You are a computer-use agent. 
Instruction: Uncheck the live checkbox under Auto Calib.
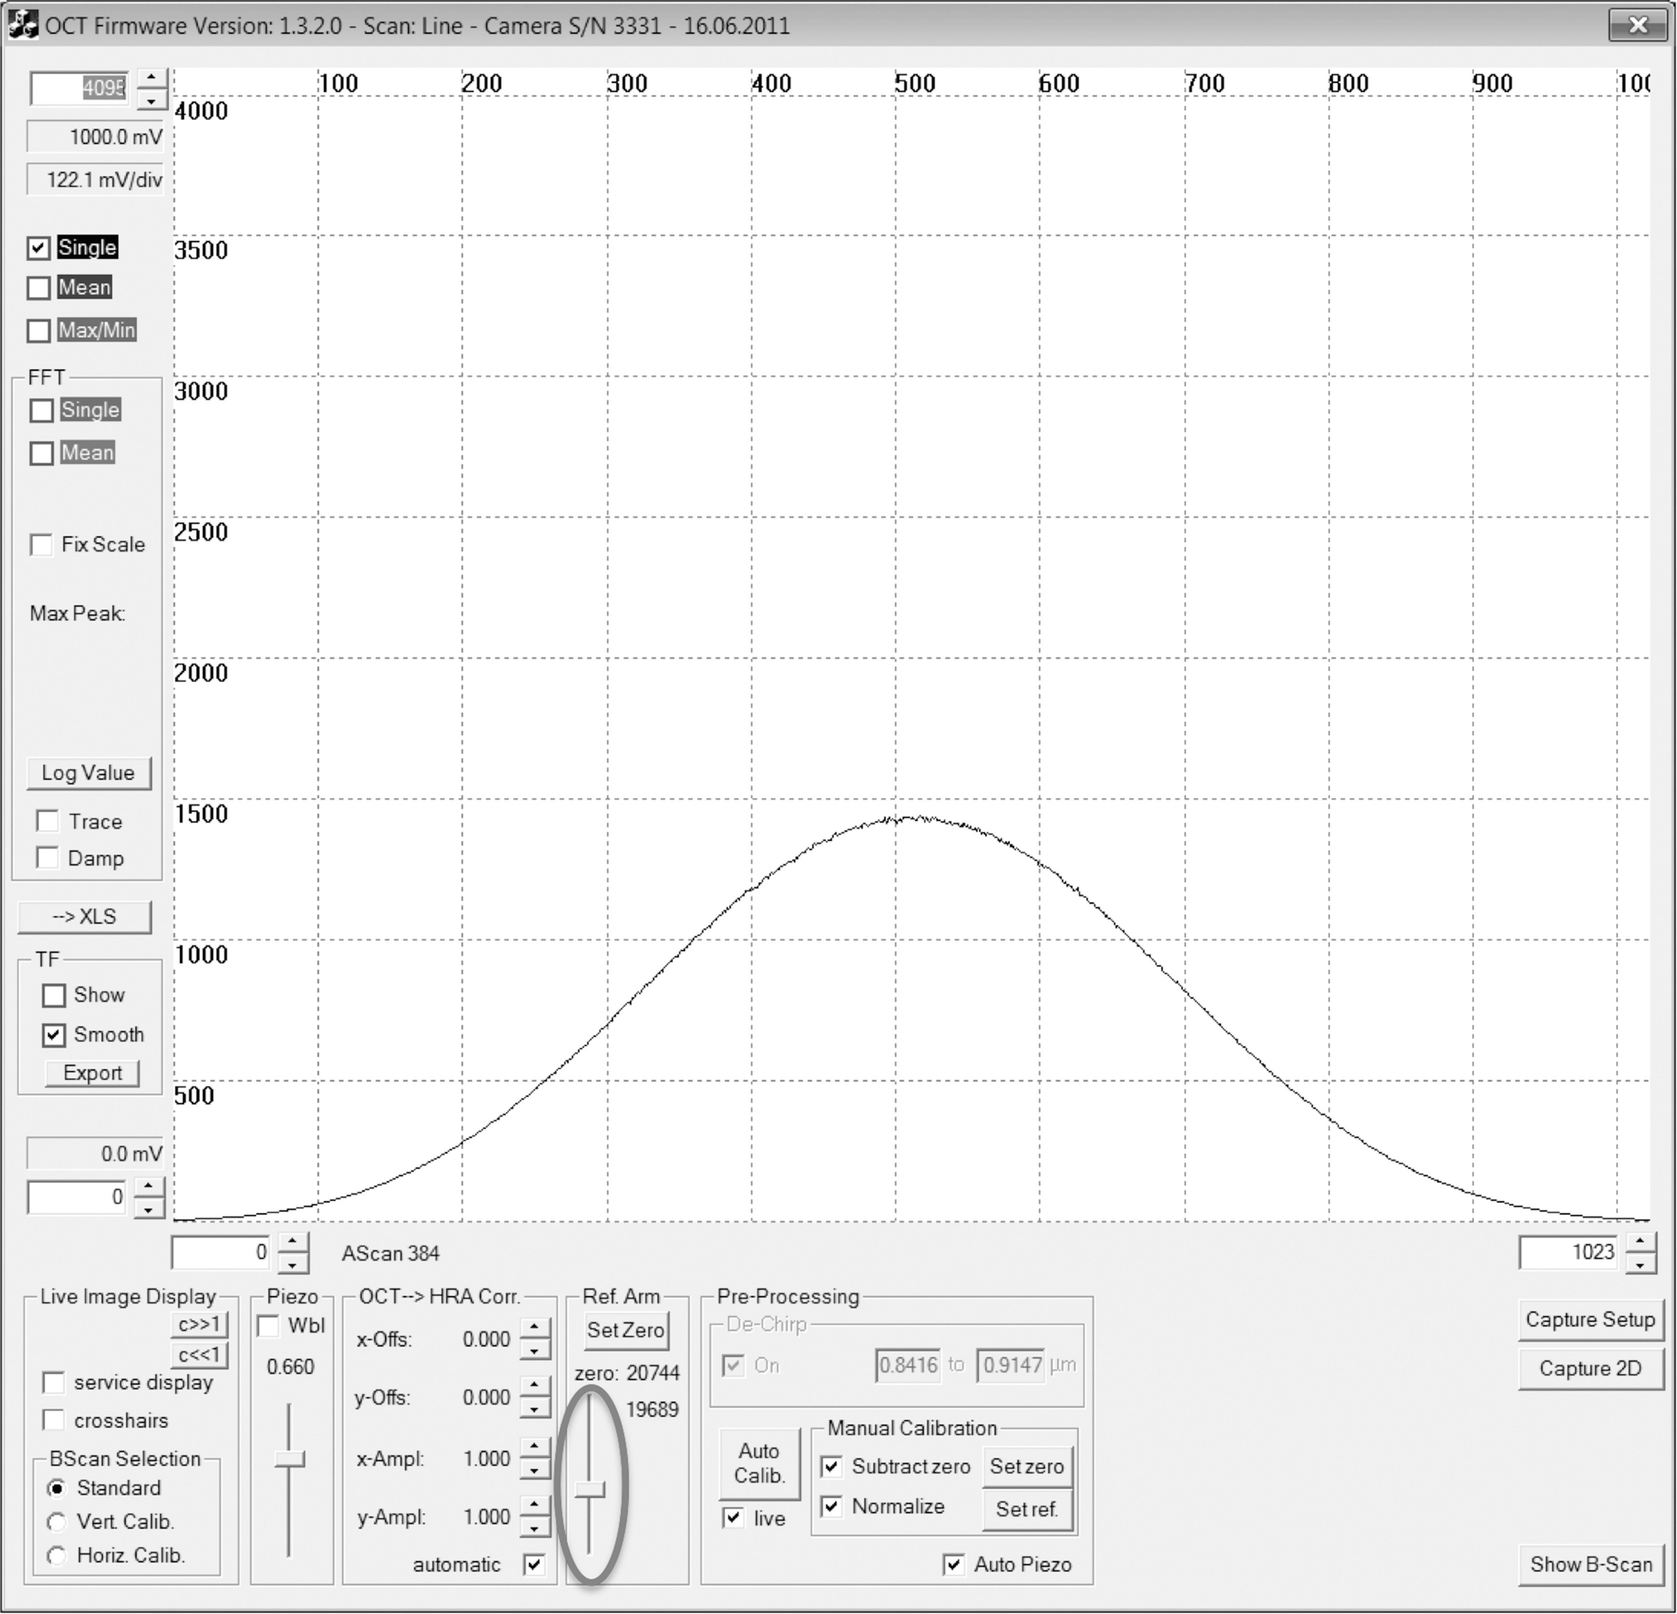coord(733,1518)
